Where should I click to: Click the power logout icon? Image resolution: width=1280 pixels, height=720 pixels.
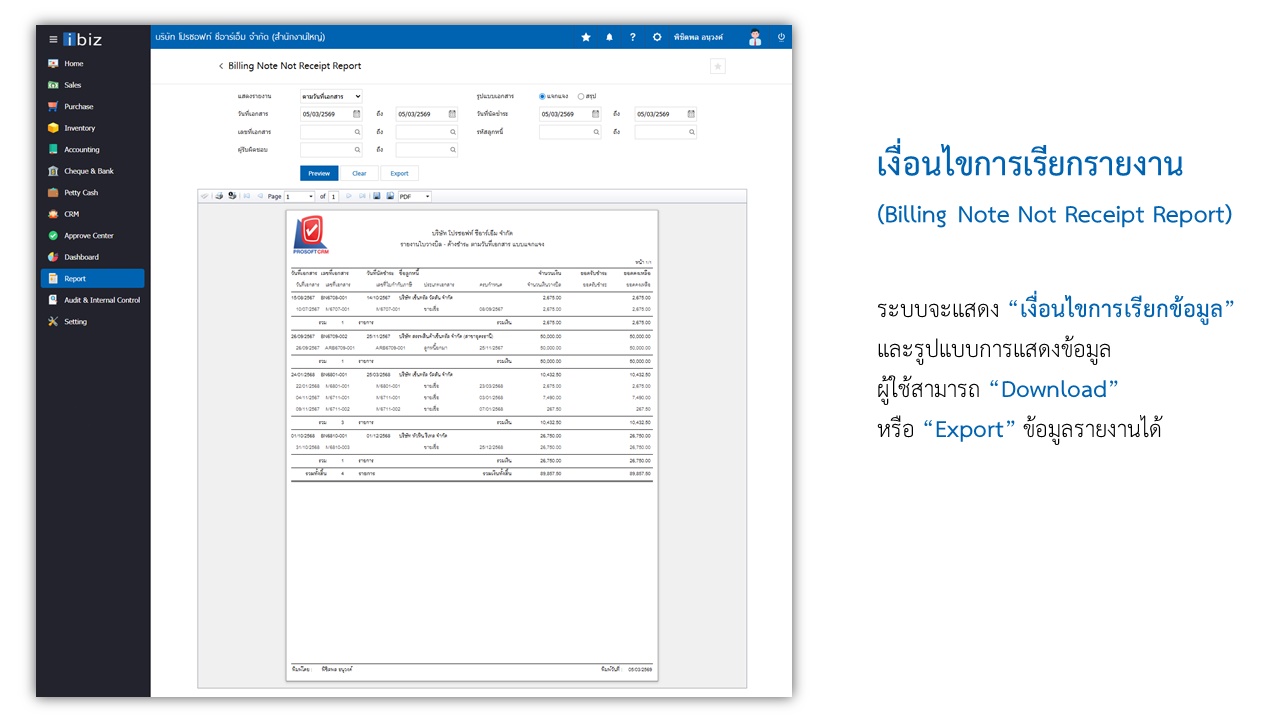(x=781, y=37)
